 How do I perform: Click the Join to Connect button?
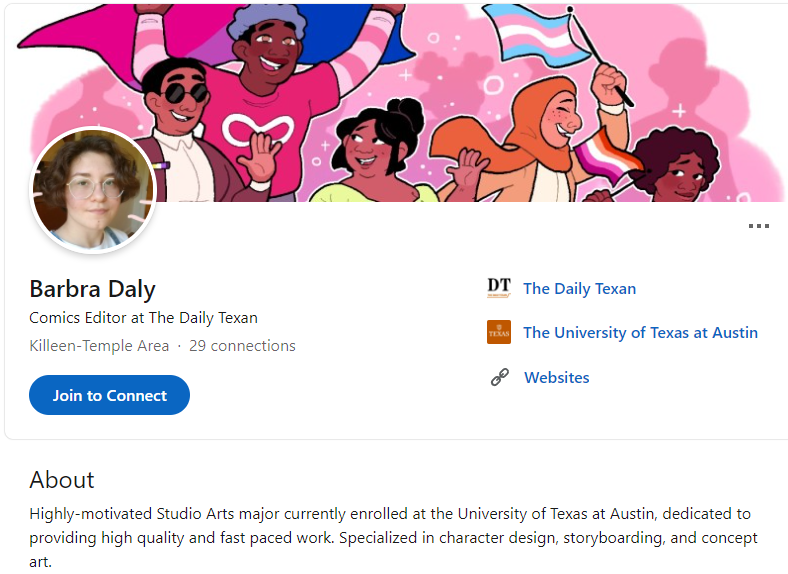(110, 395)
